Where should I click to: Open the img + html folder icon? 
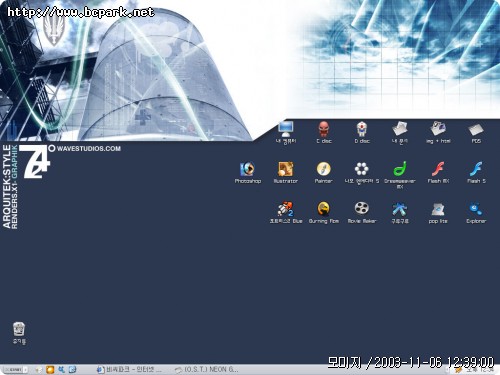tap(438, 132)
